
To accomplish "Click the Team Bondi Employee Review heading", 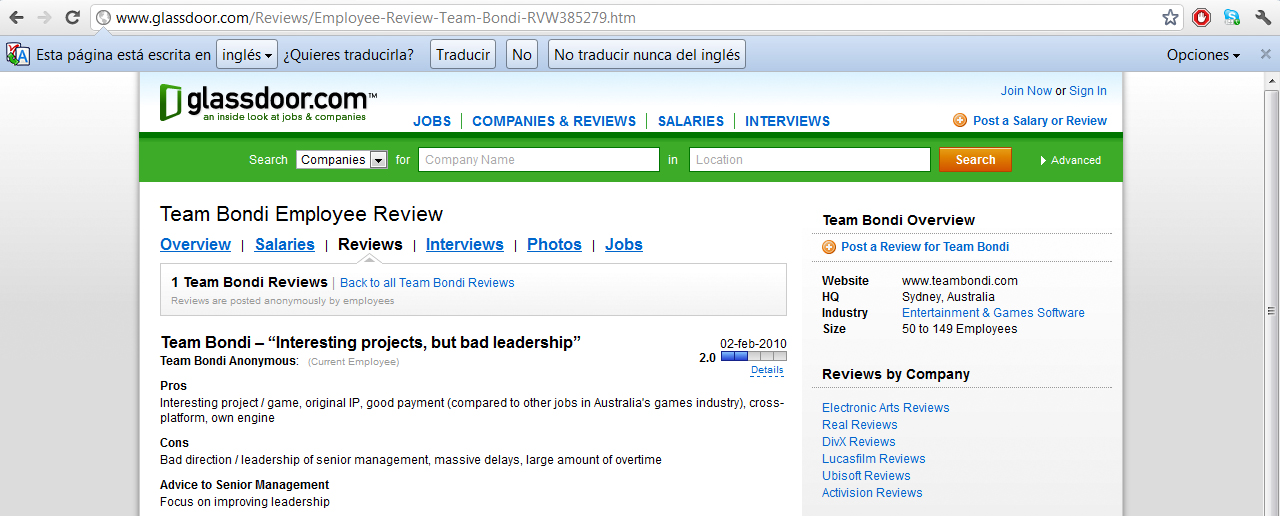I will [x=301, y=214].
